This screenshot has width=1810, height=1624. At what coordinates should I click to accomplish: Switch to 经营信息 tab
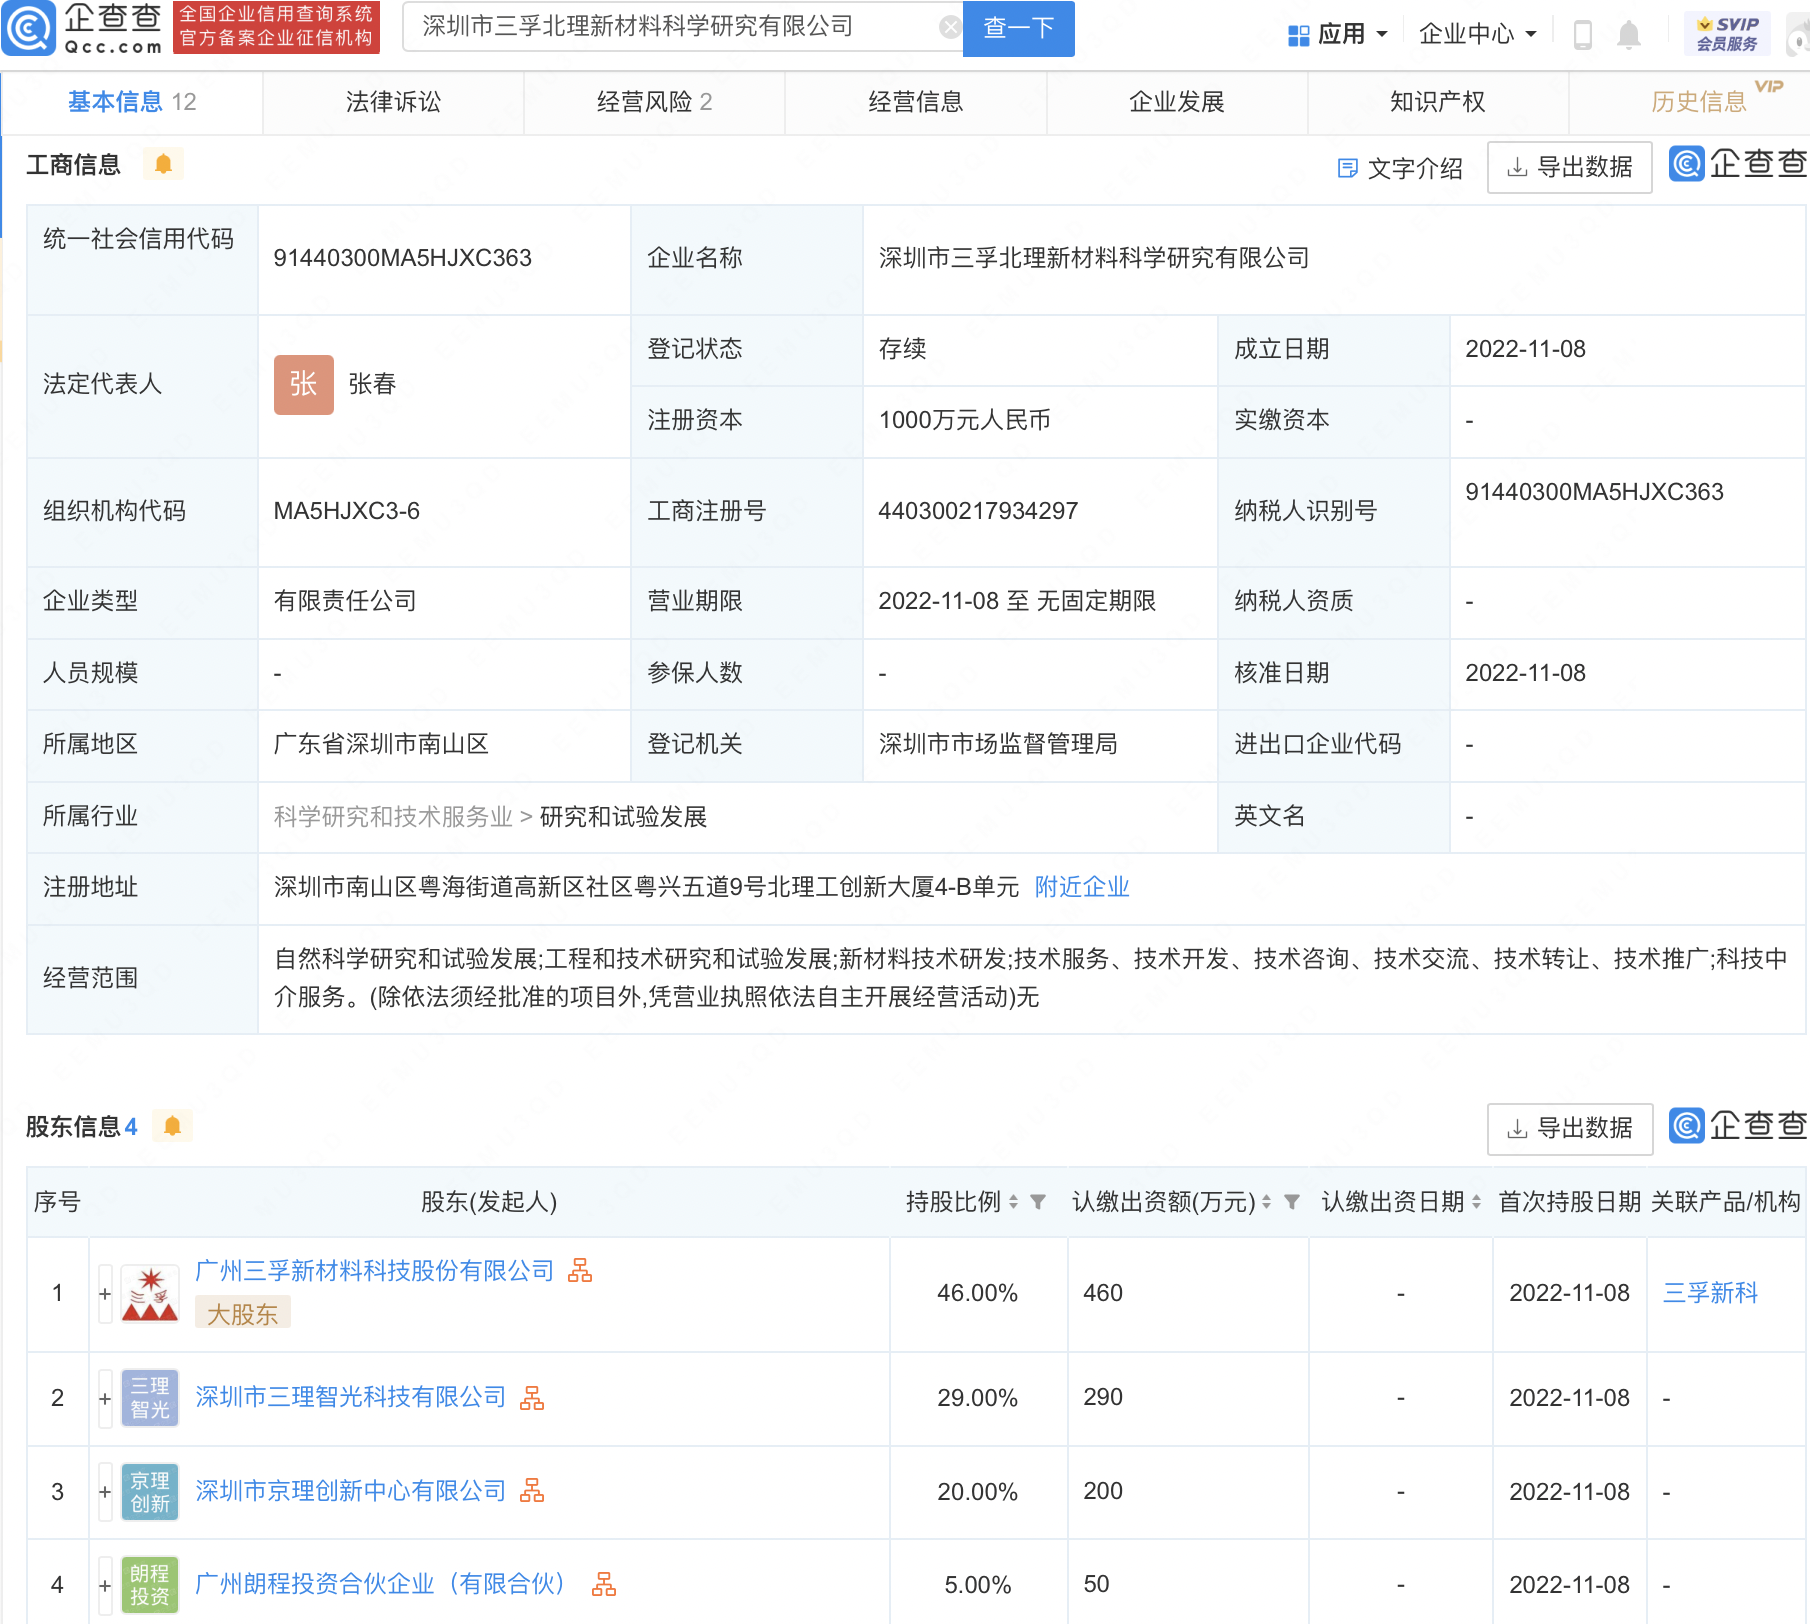(x=915, y=102)
